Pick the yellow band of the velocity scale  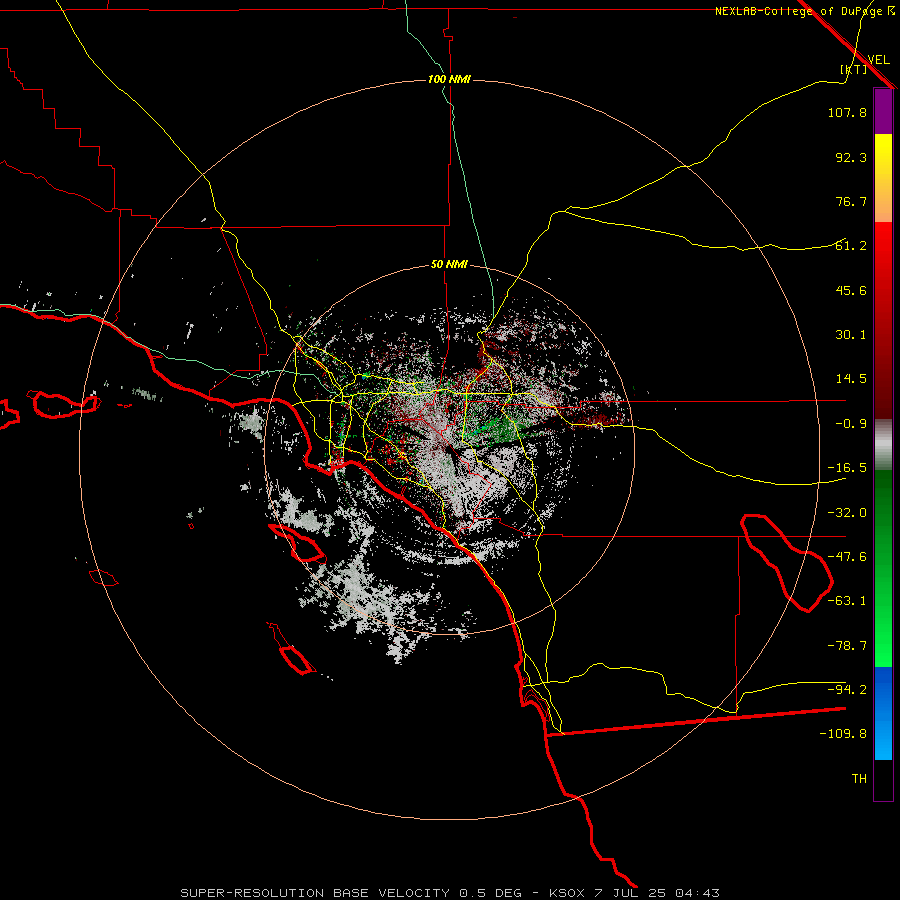pyautogui.click(x=883, y=155)
